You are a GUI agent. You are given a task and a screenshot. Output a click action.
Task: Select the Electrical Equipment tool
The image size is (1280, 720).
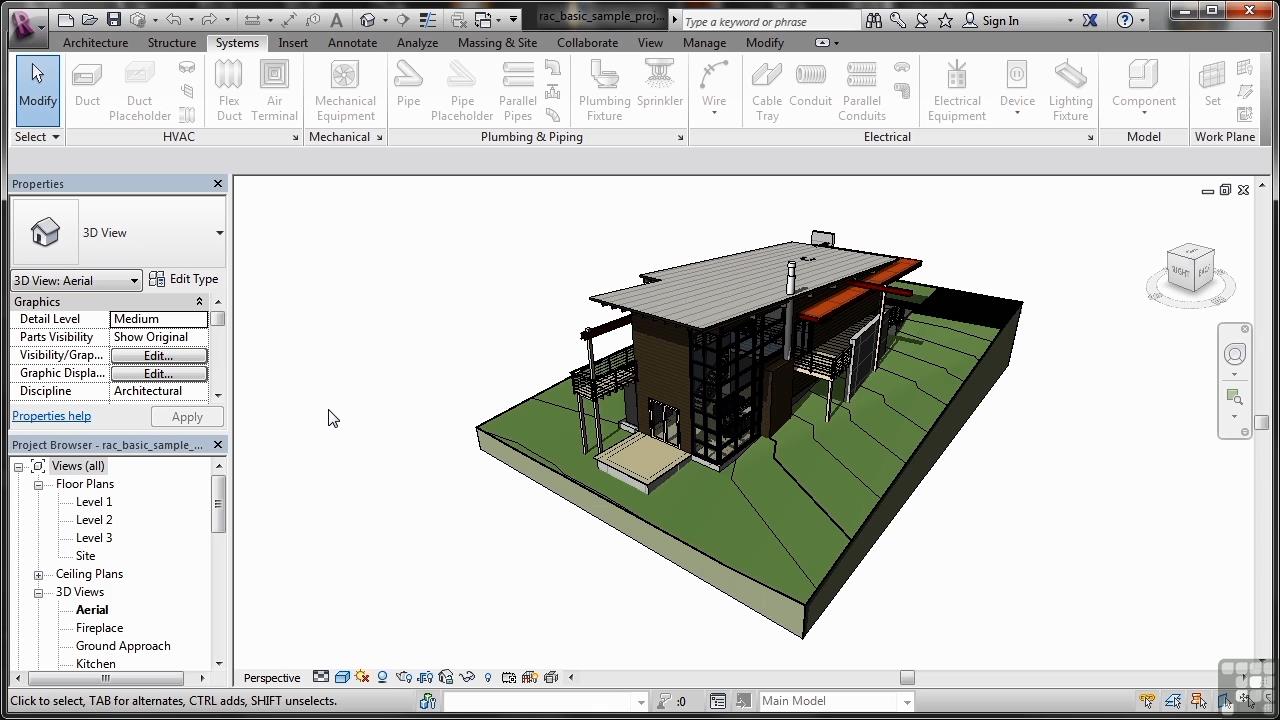957,90
